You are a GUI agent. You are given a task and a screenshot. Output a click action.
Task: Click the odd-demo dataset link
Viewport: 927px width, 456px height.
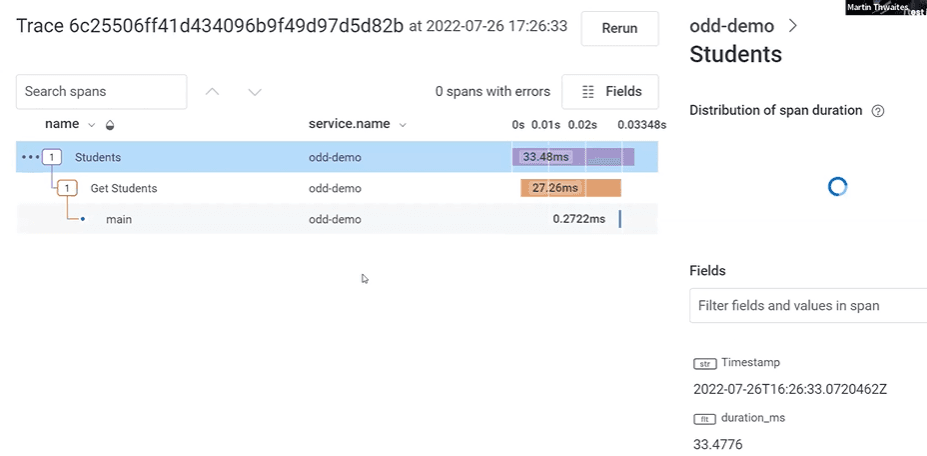[x=735, y=26]
